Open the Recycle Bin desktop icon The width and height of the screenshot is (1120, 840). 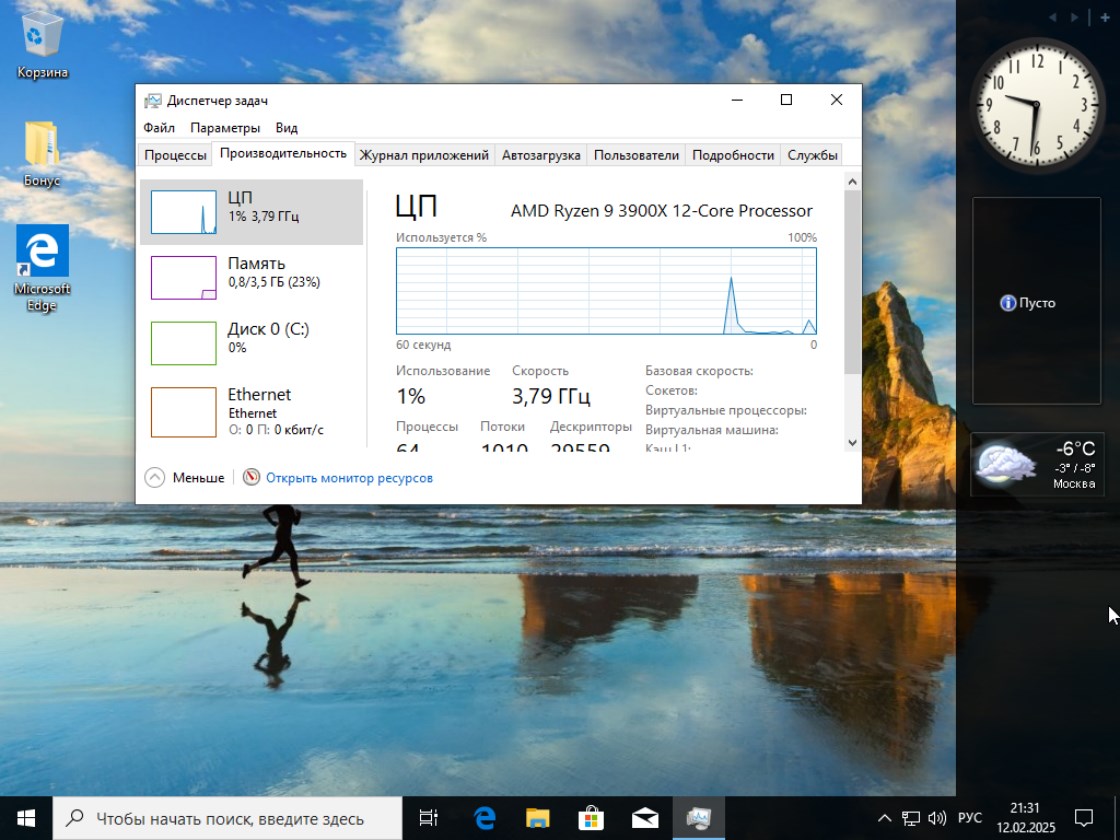(41, 44)
